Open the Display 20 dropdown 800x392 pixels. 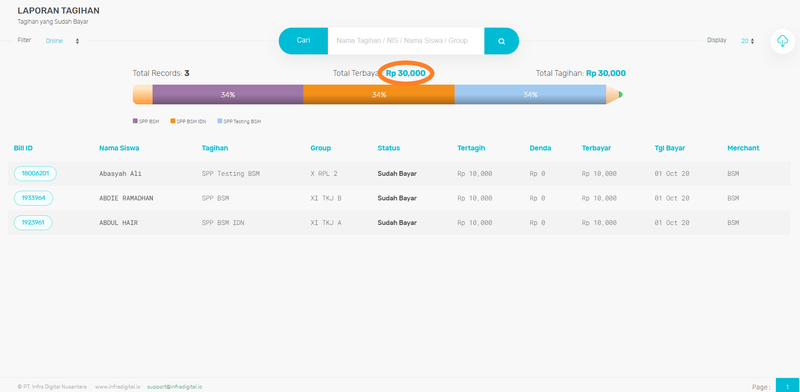tap(747, 41)
